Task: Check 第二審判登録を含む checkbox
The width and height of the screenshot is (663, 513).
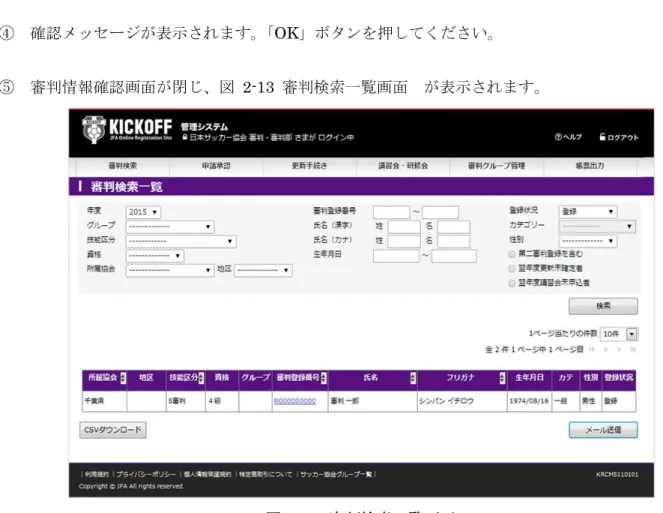Action: (512, 254)
